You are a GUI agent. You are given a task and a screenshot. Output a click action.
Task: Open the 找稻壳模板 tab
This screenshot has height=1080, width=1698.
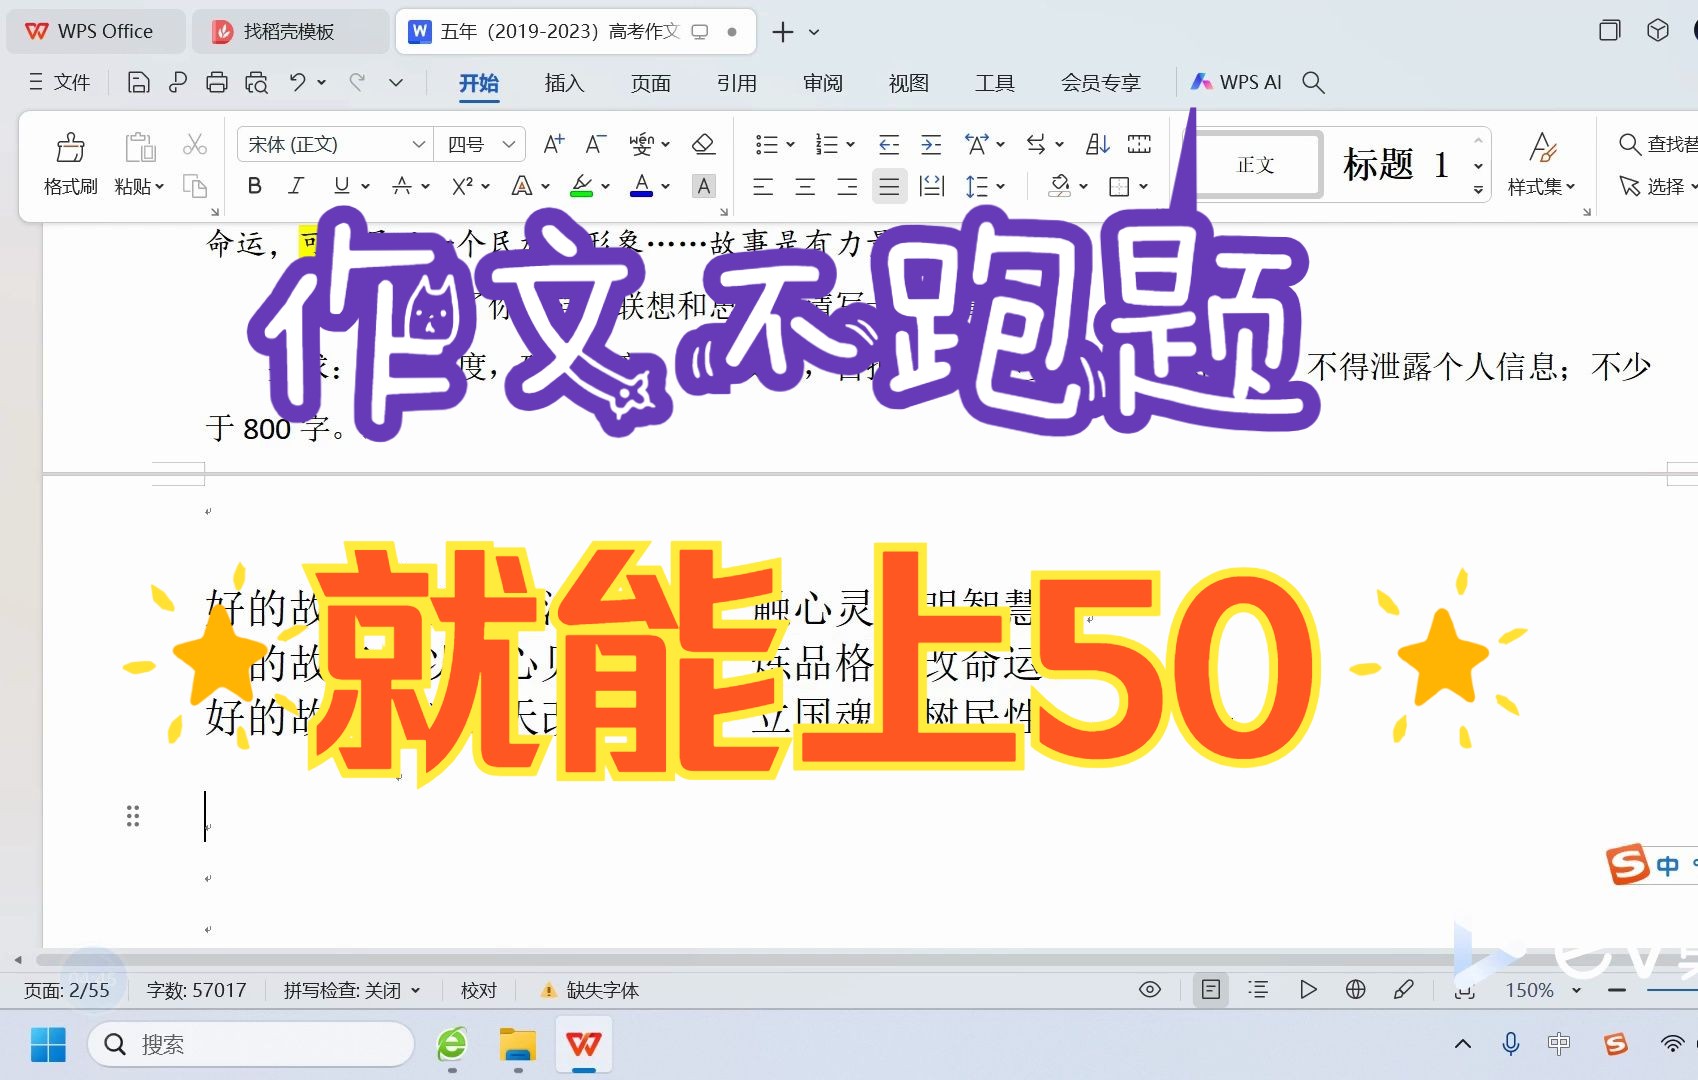(x=289, y=31)
